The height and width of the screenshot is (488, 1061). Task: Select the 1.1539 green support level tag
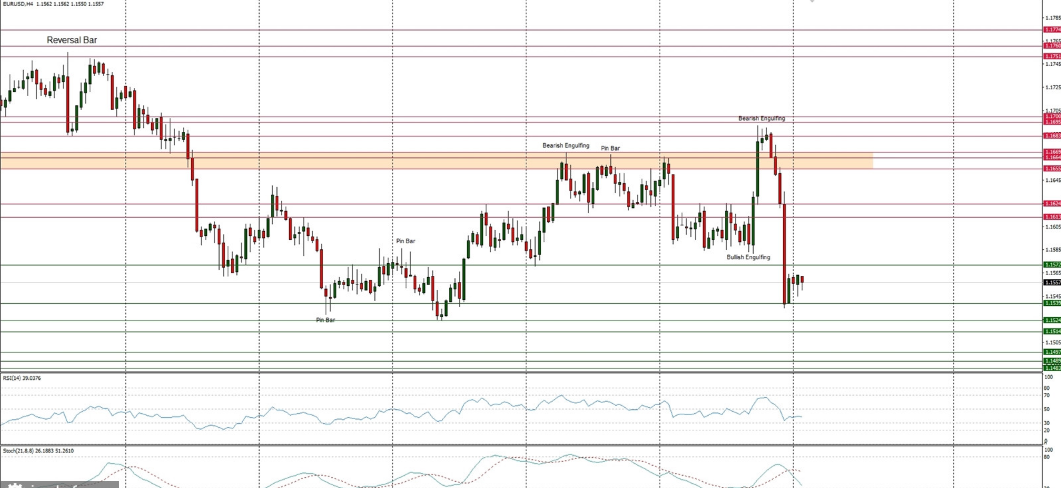point(1051,302)
